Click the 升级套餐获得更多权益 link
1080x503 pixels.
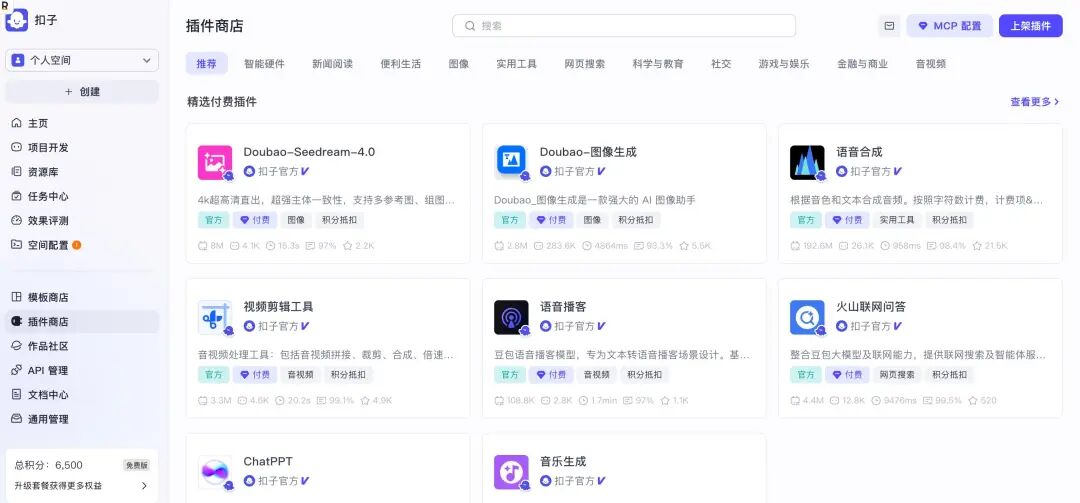pyautogui.click(x=58, y=486)
